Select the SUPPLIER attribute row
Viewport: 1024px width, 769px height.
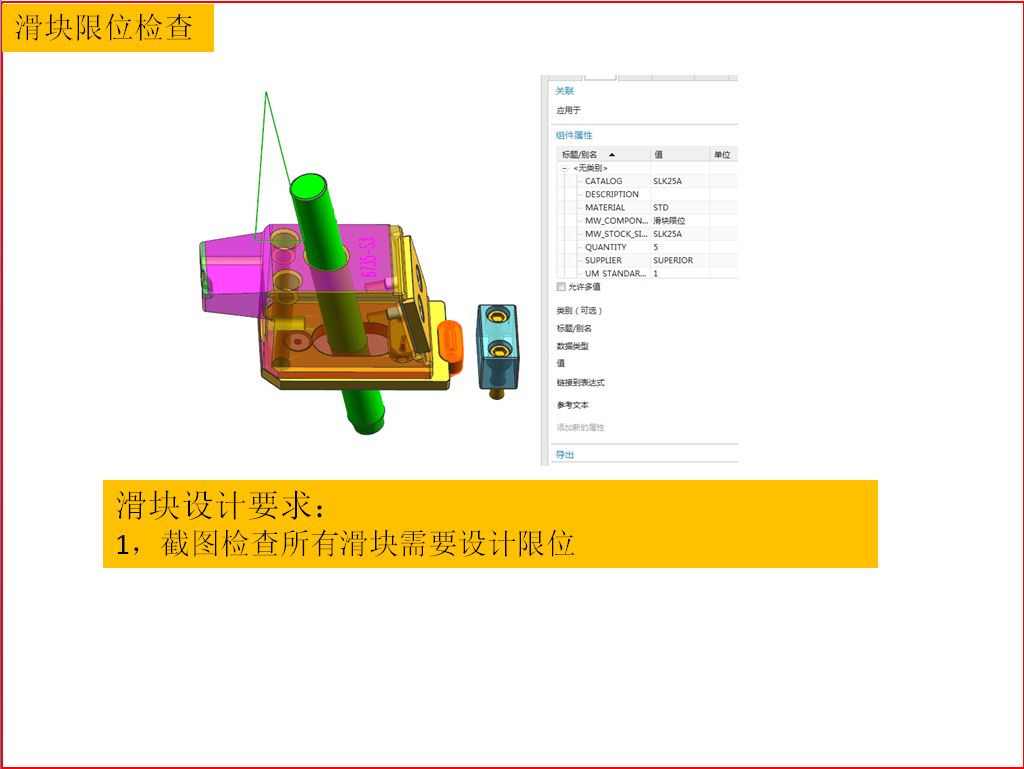click(x=647, y=260)
